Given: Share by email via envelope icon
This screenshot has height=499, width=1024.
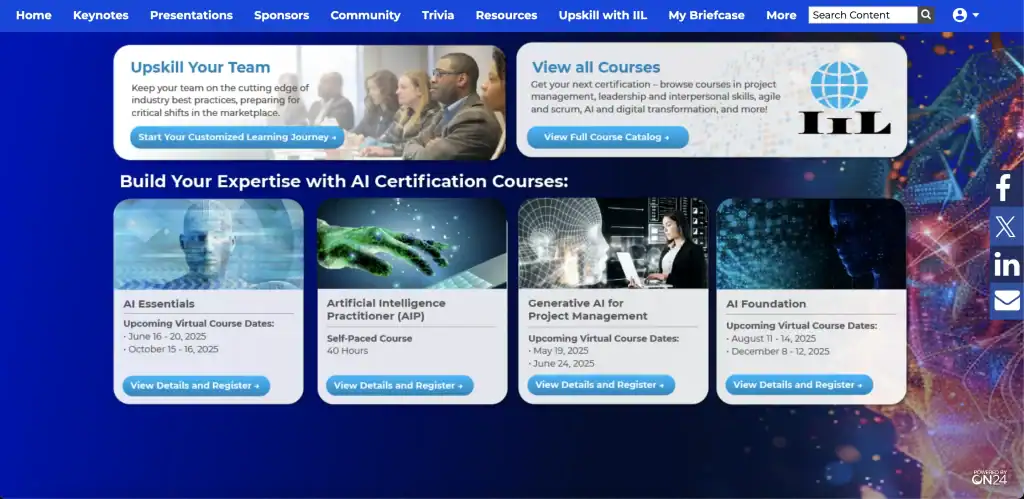Looking at the screenshot, I should [x=1006, y=301].
